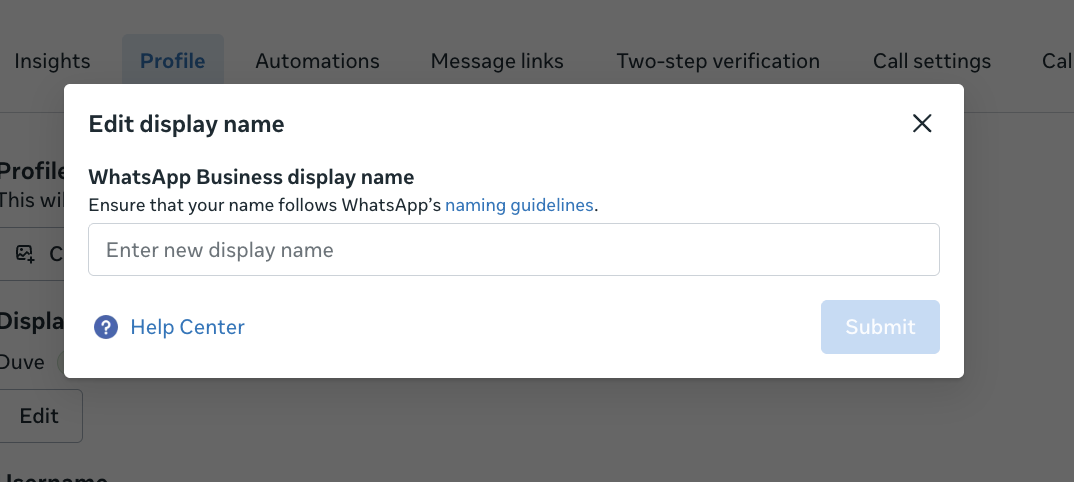Go to the Message links tab
The height and width of the screenshot is (482, 1074).
497,61
